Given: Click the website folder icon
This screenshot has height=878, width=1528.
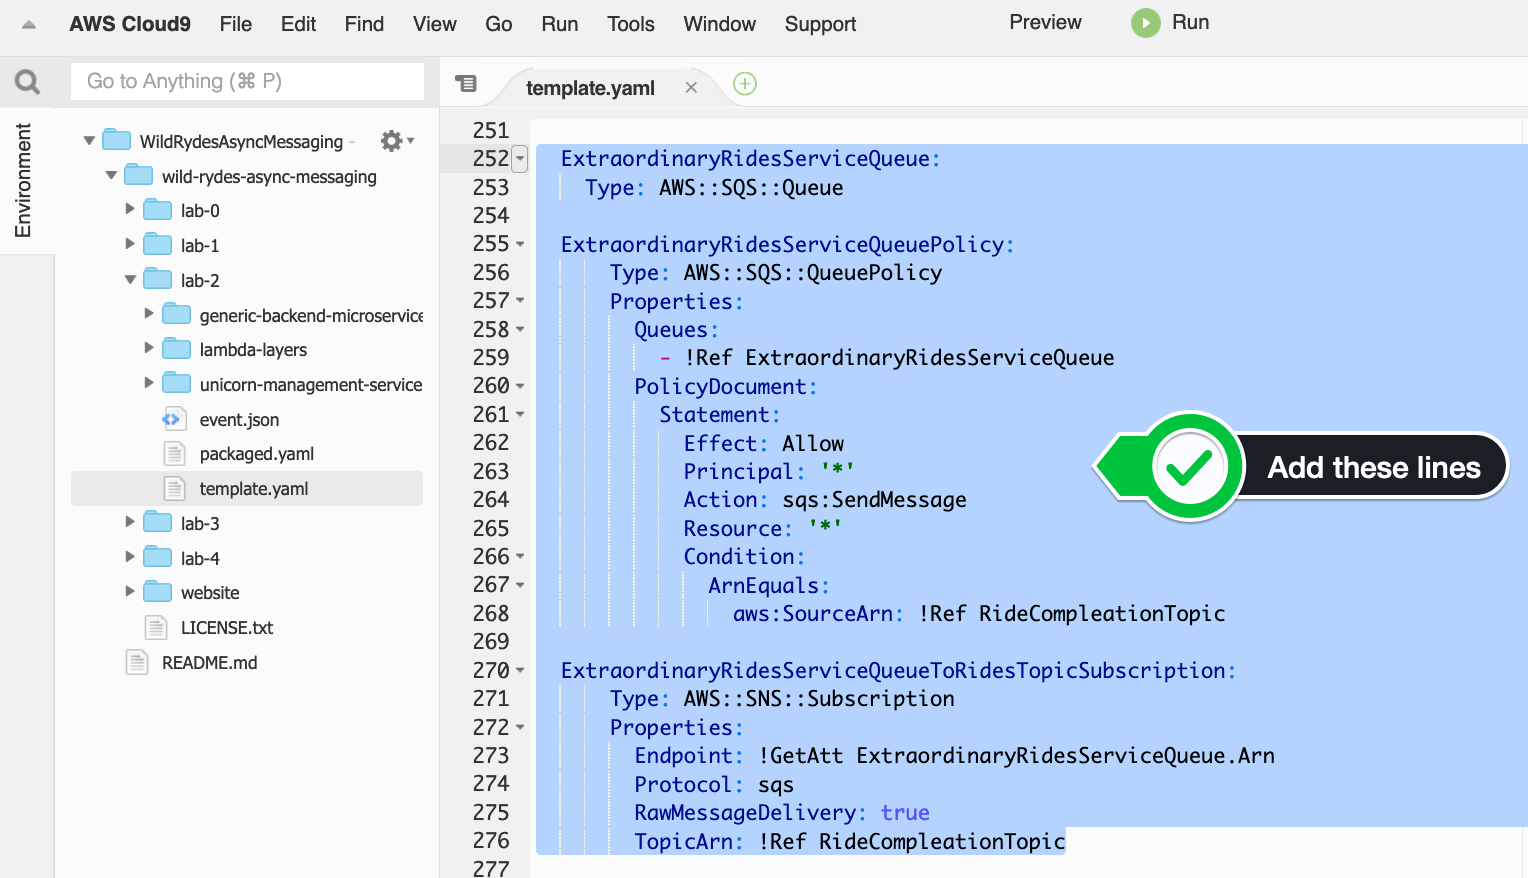Looking at the screenshot, I should [158, 592].
